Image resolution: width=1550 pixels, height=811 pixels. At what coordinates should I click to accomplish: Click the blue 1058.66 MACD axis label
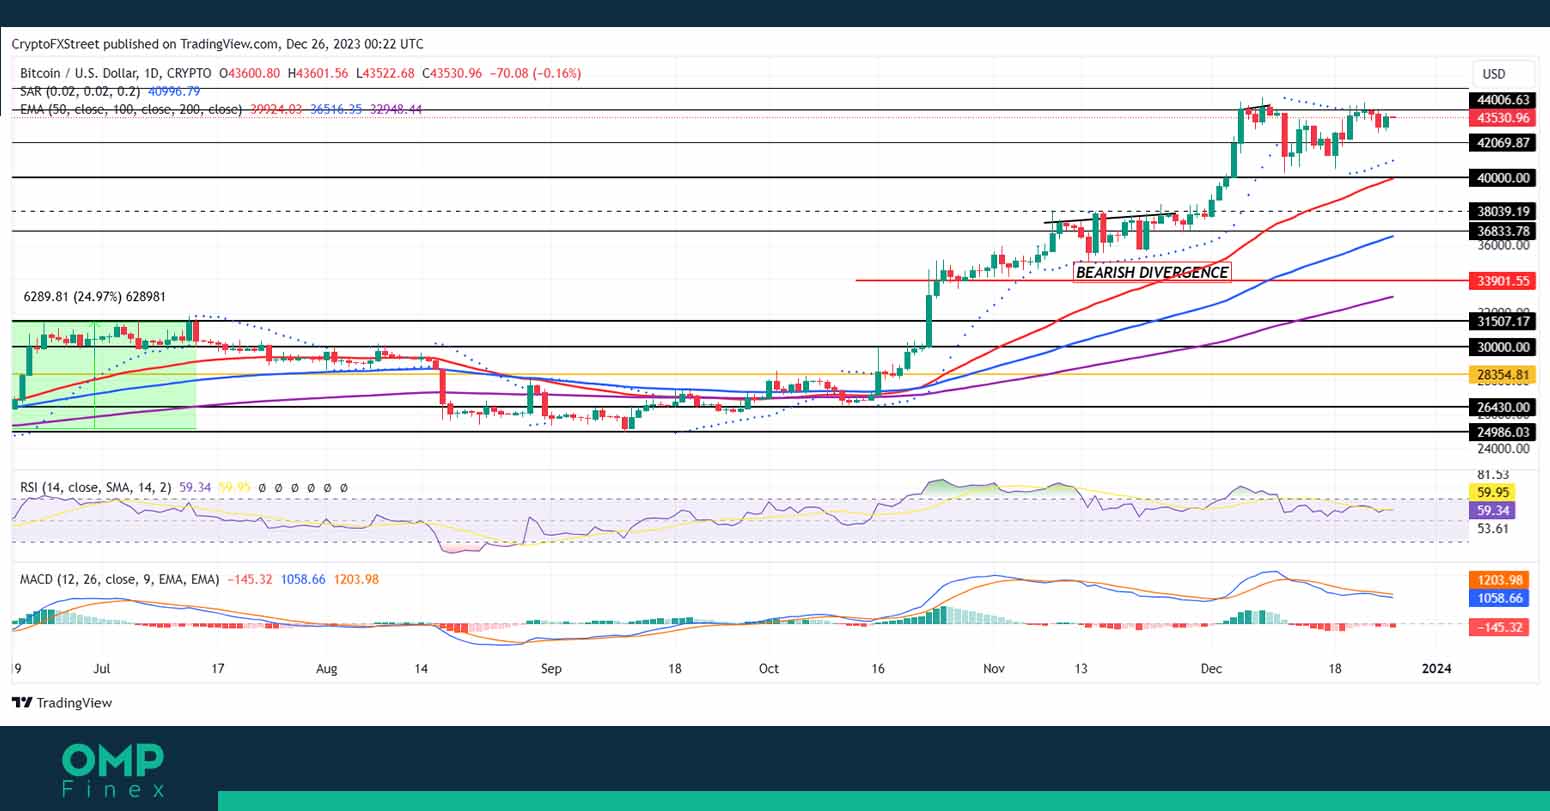tap(1498, 598)
